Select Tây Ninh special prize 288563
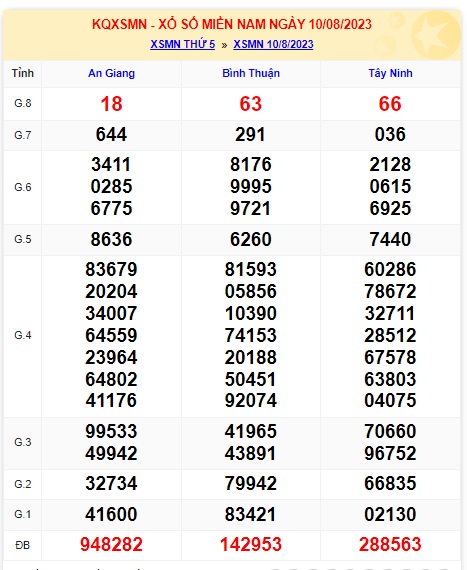This screenshot has width=467, height=570. [390, 544]
